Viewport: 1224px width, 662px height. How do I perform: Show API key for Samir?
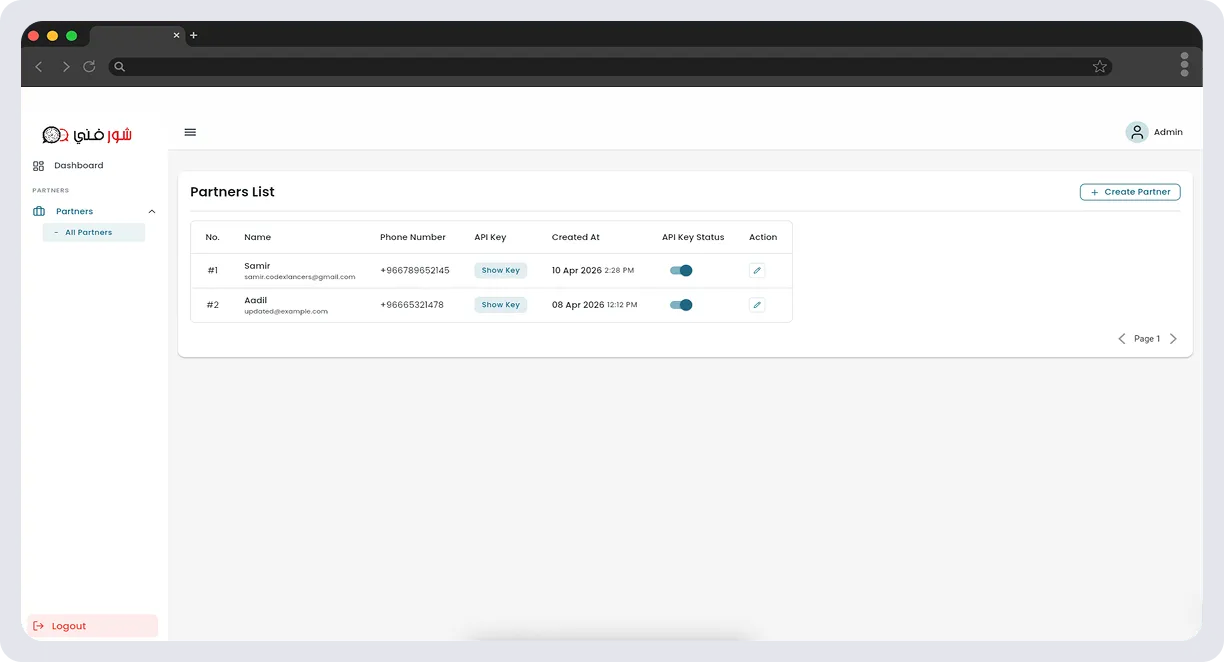(500, 270)
